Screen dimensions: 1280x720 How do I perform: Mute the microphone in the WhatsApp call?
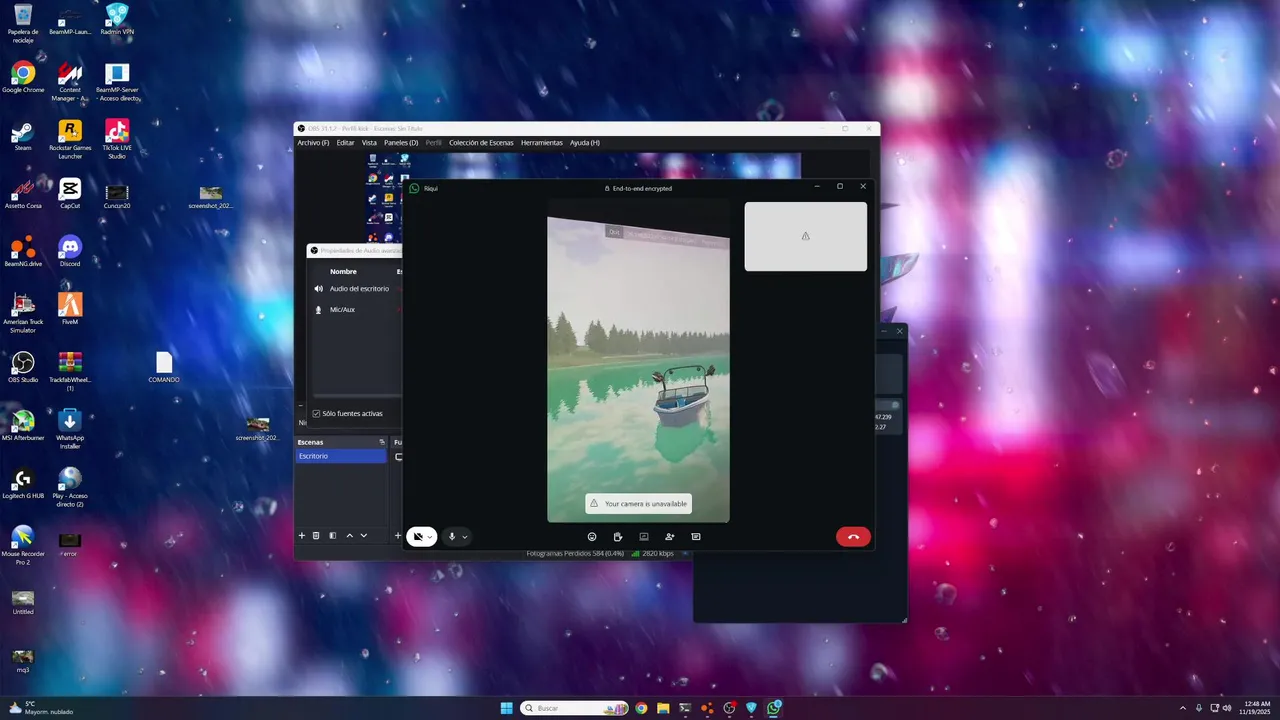452,537
